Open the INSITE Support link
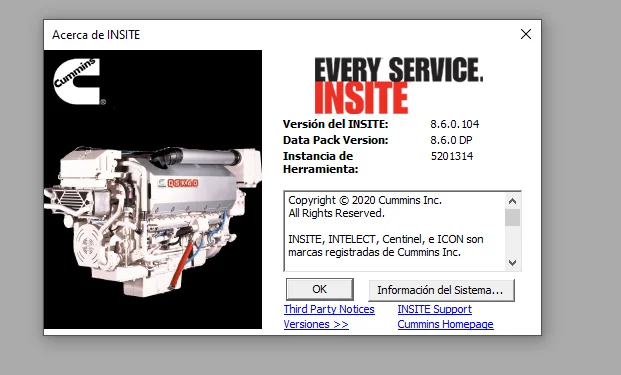This screenshot has height=375, width=621. tap(434, 309)
